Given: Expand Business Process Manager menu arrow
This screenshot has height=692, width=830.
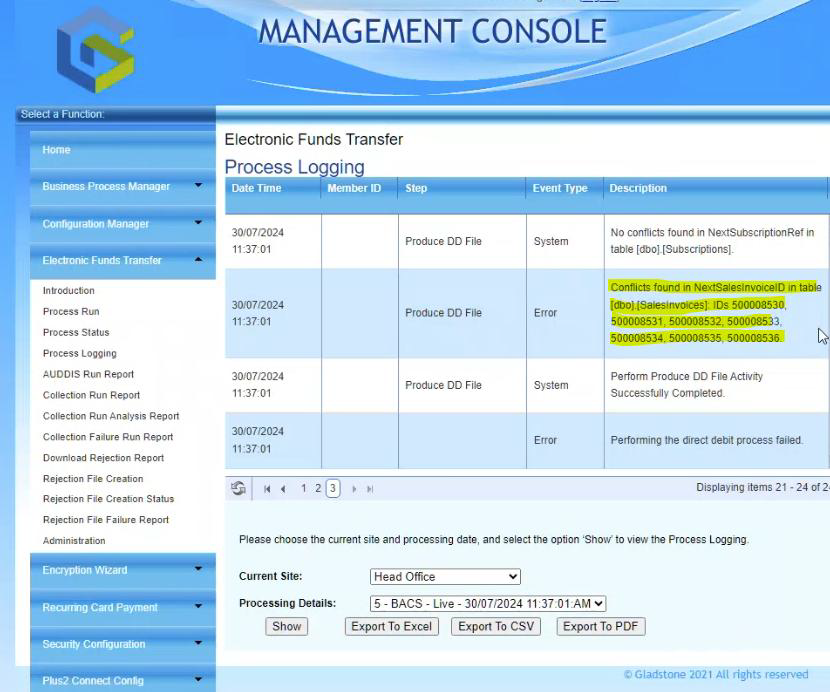Looking at the screenshot, I should [199, 185].
